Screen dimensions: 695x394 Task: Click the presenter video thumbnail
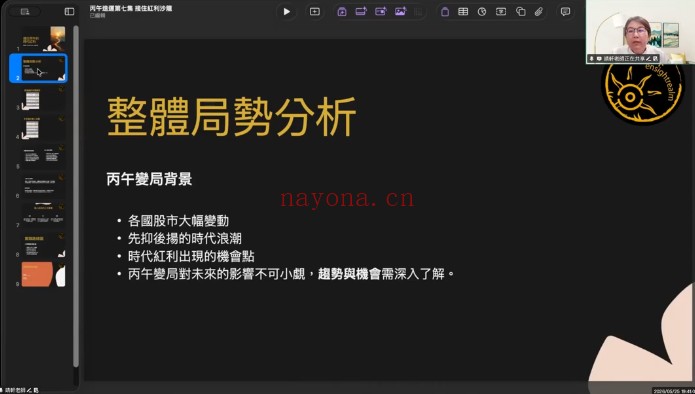[640, 32]
